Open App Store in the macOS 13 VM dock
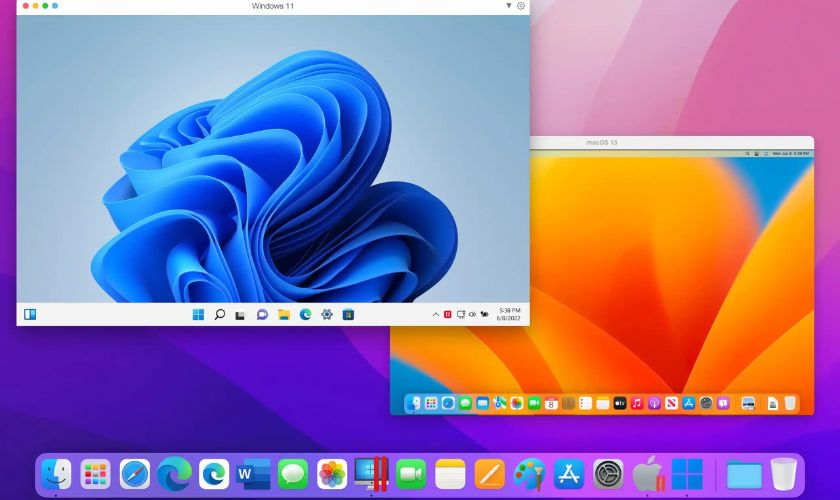The height and width of the screenshot is (500, 840). 688,403
